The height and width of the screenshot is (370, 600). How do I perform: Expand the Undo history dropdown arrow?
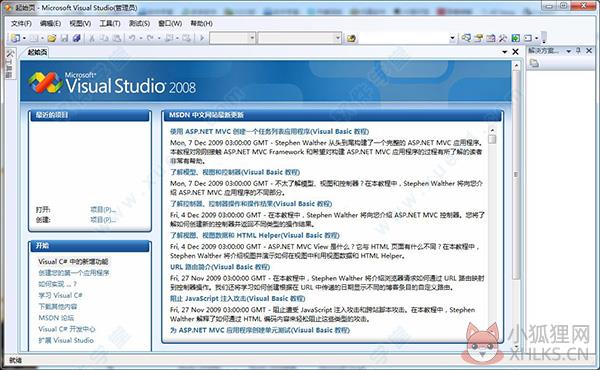[x=141, y=38]
